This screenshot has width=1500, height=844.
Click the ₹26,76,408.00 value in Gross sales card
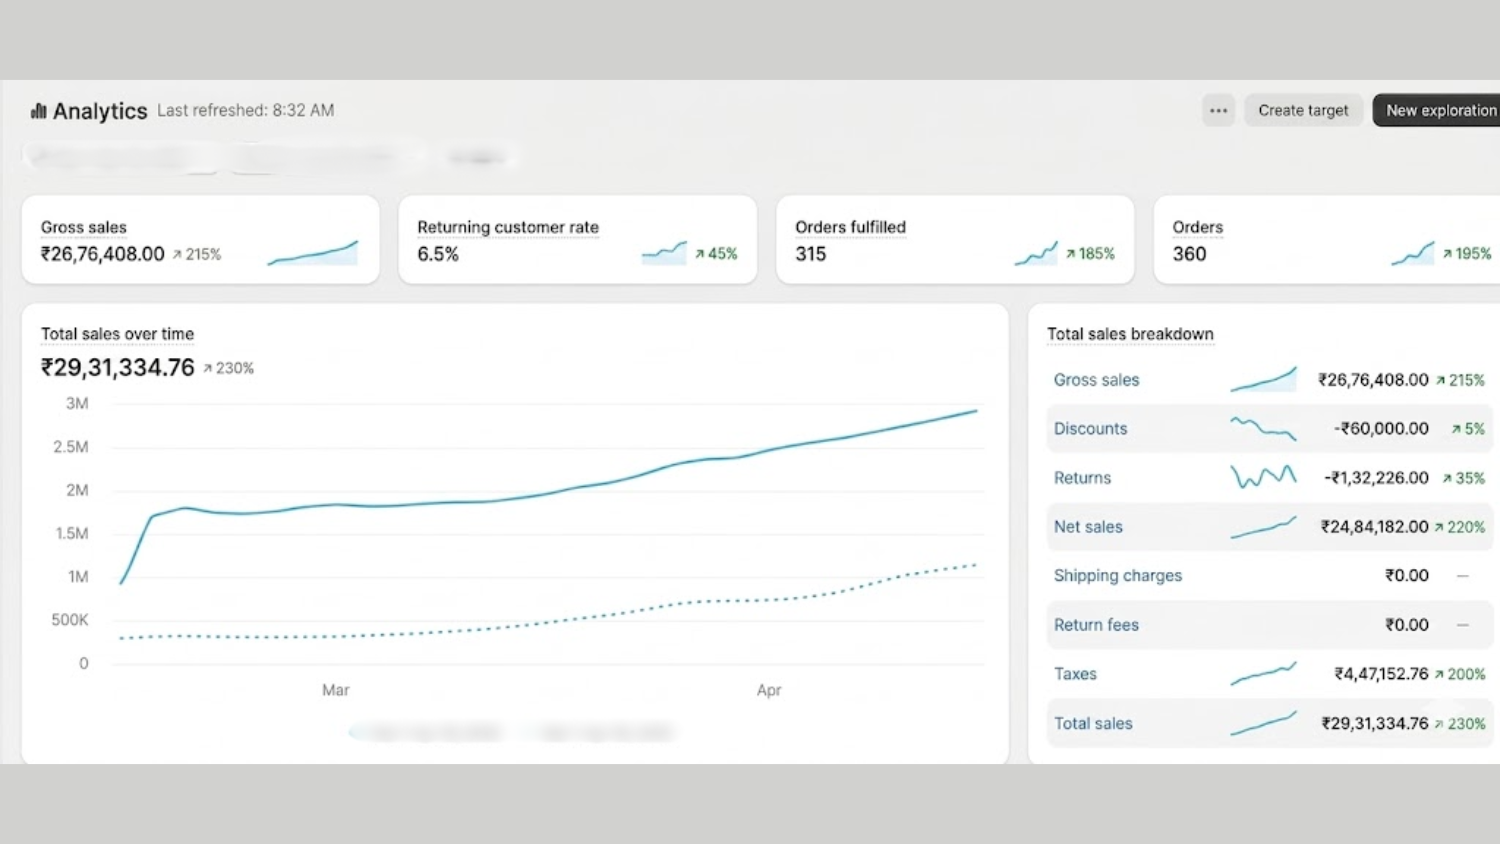point(102,254)
